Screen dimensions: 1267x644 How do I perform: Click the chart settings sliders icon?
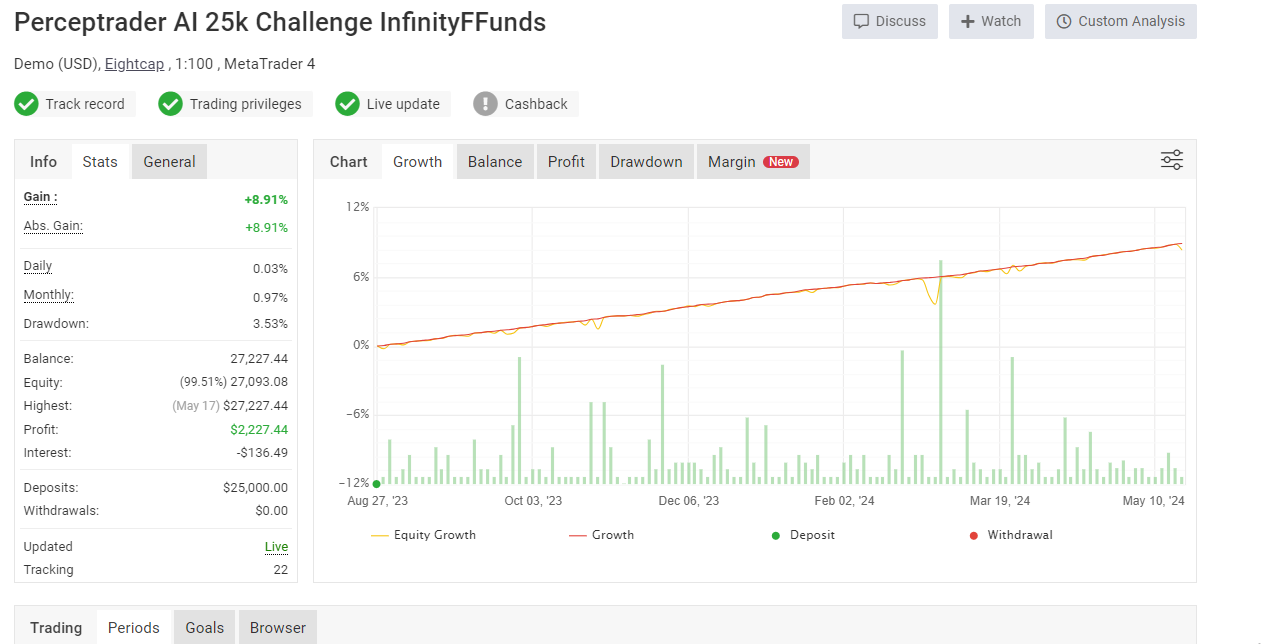point(1171,160)
